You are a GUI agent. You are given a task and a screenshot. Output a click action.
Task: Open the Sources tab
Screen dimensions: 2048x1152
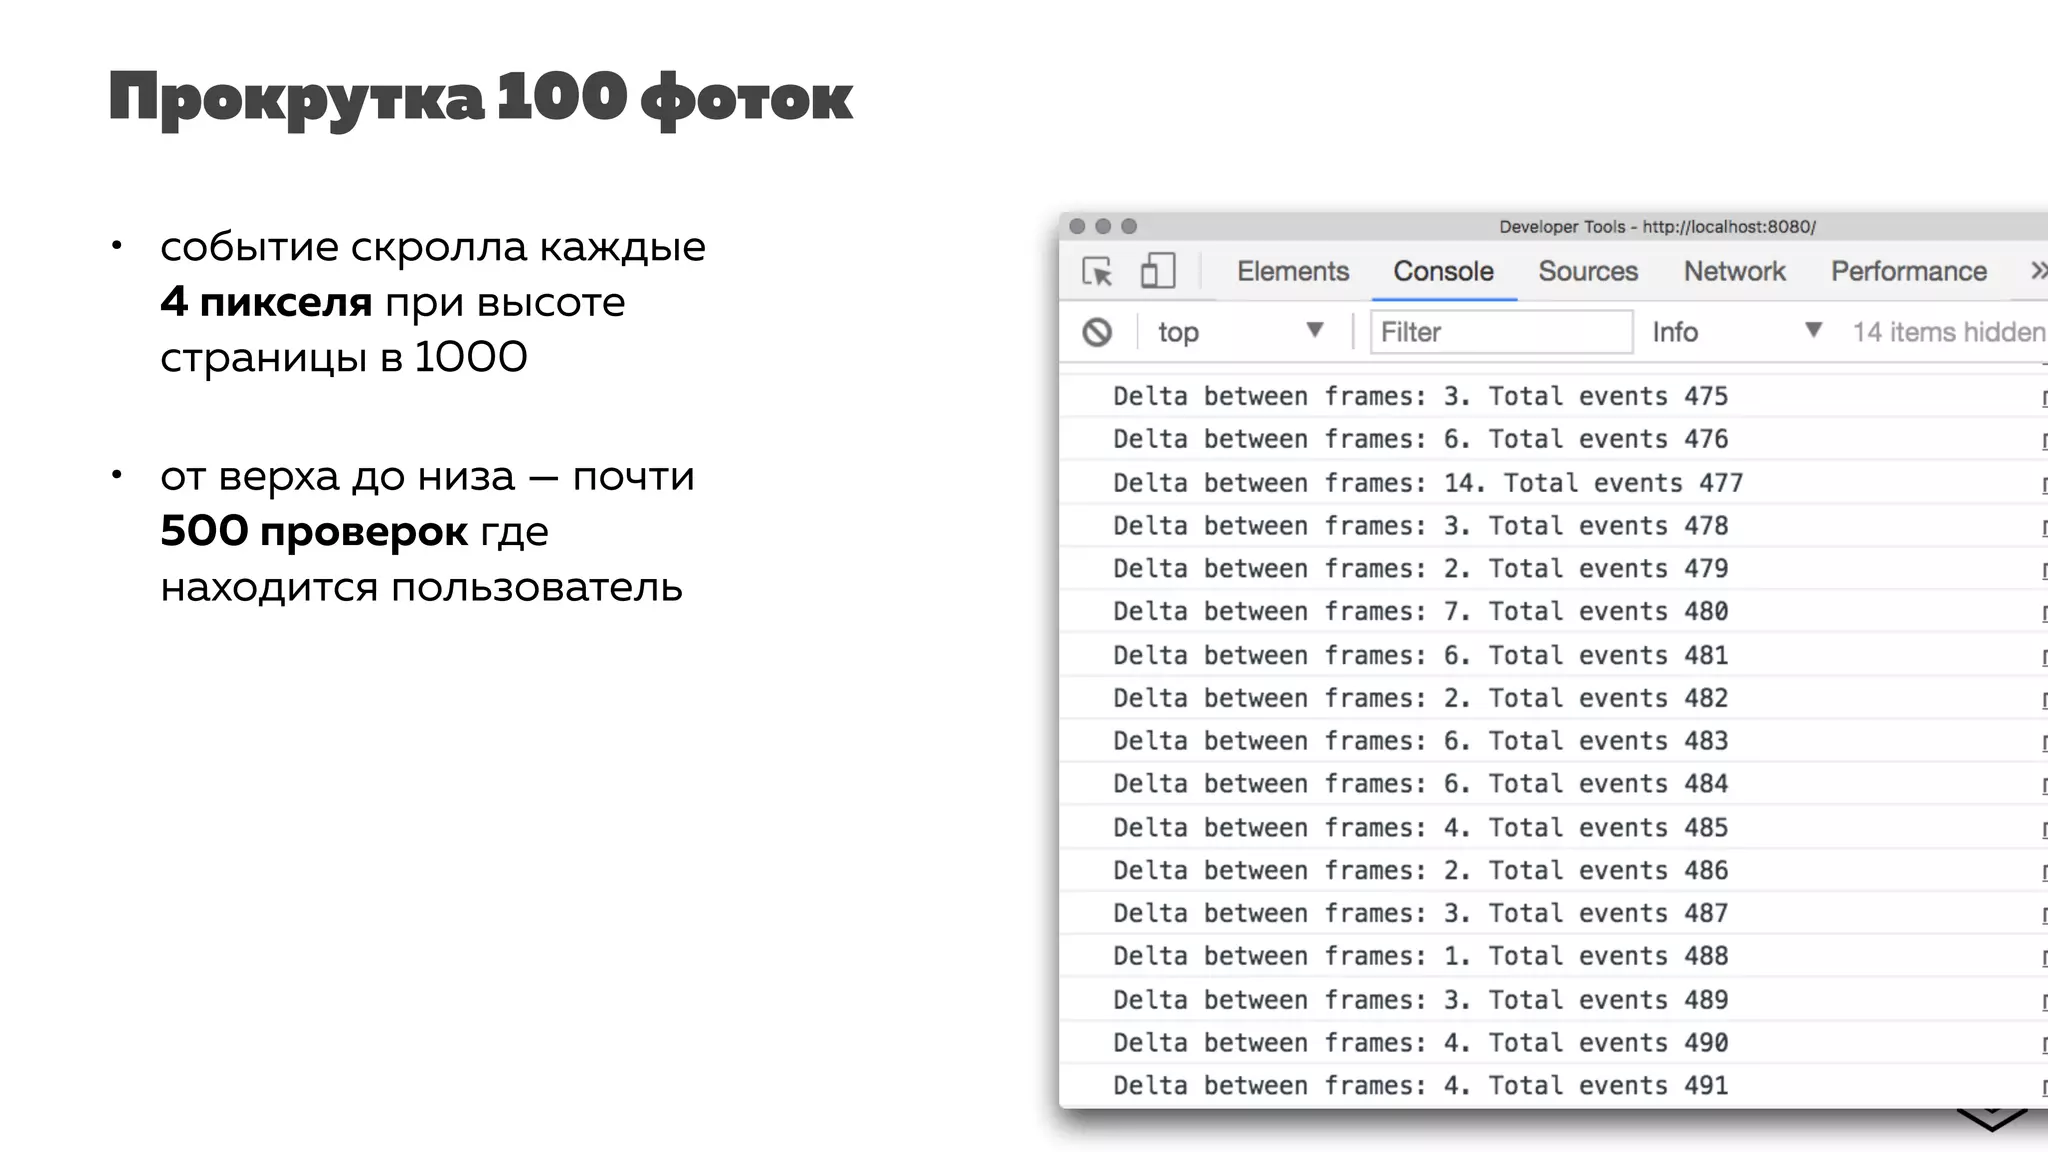(x=1588, y=271)
